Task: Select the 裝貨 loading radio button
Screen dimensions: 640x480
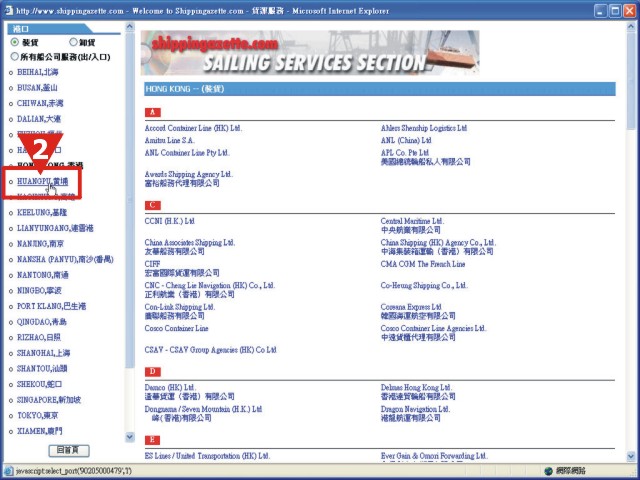Action: (x=15, y=42)
